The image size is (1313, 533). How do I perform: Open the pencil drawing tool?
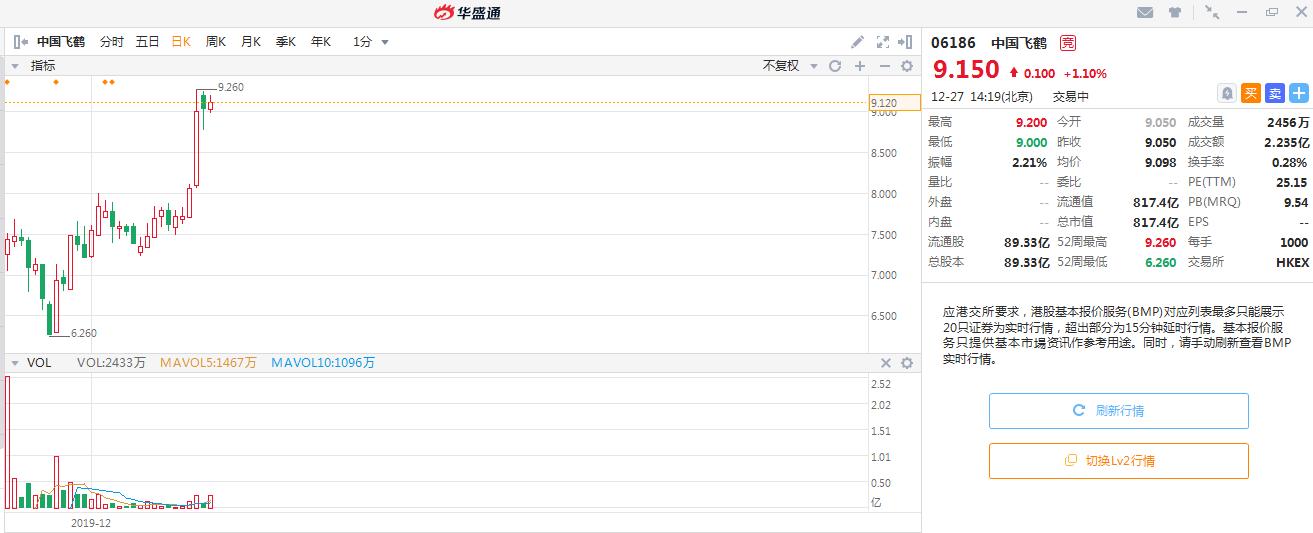(857, 42)
